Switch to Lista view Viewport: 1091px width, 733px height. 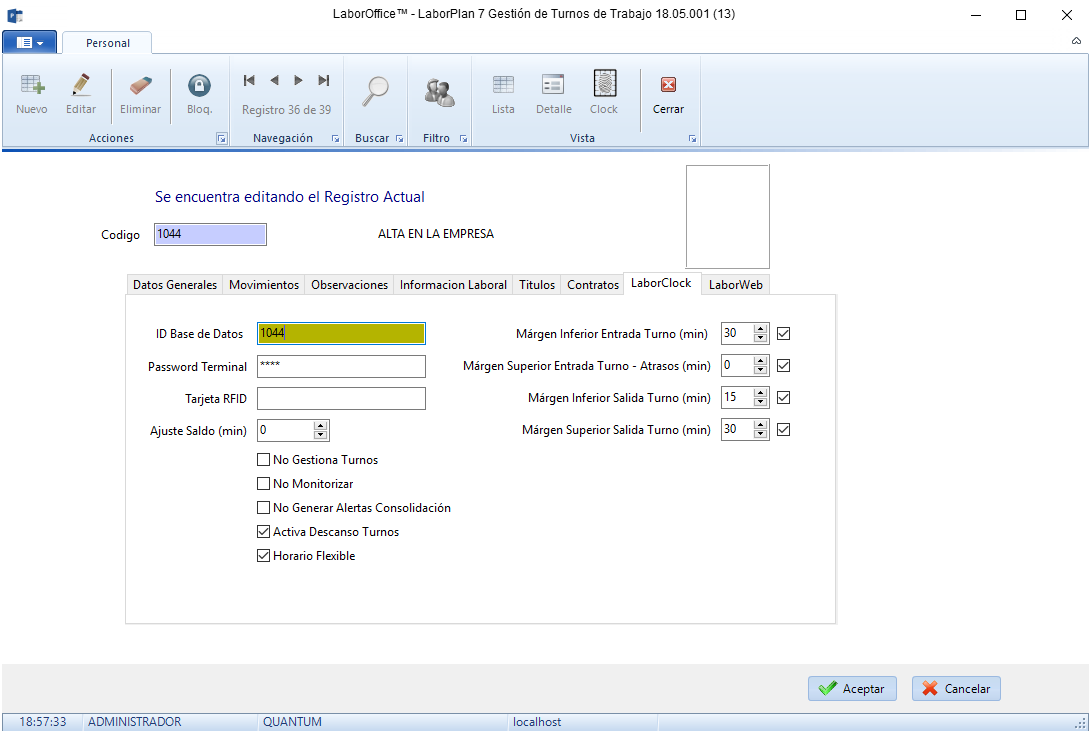click(503, 85)
